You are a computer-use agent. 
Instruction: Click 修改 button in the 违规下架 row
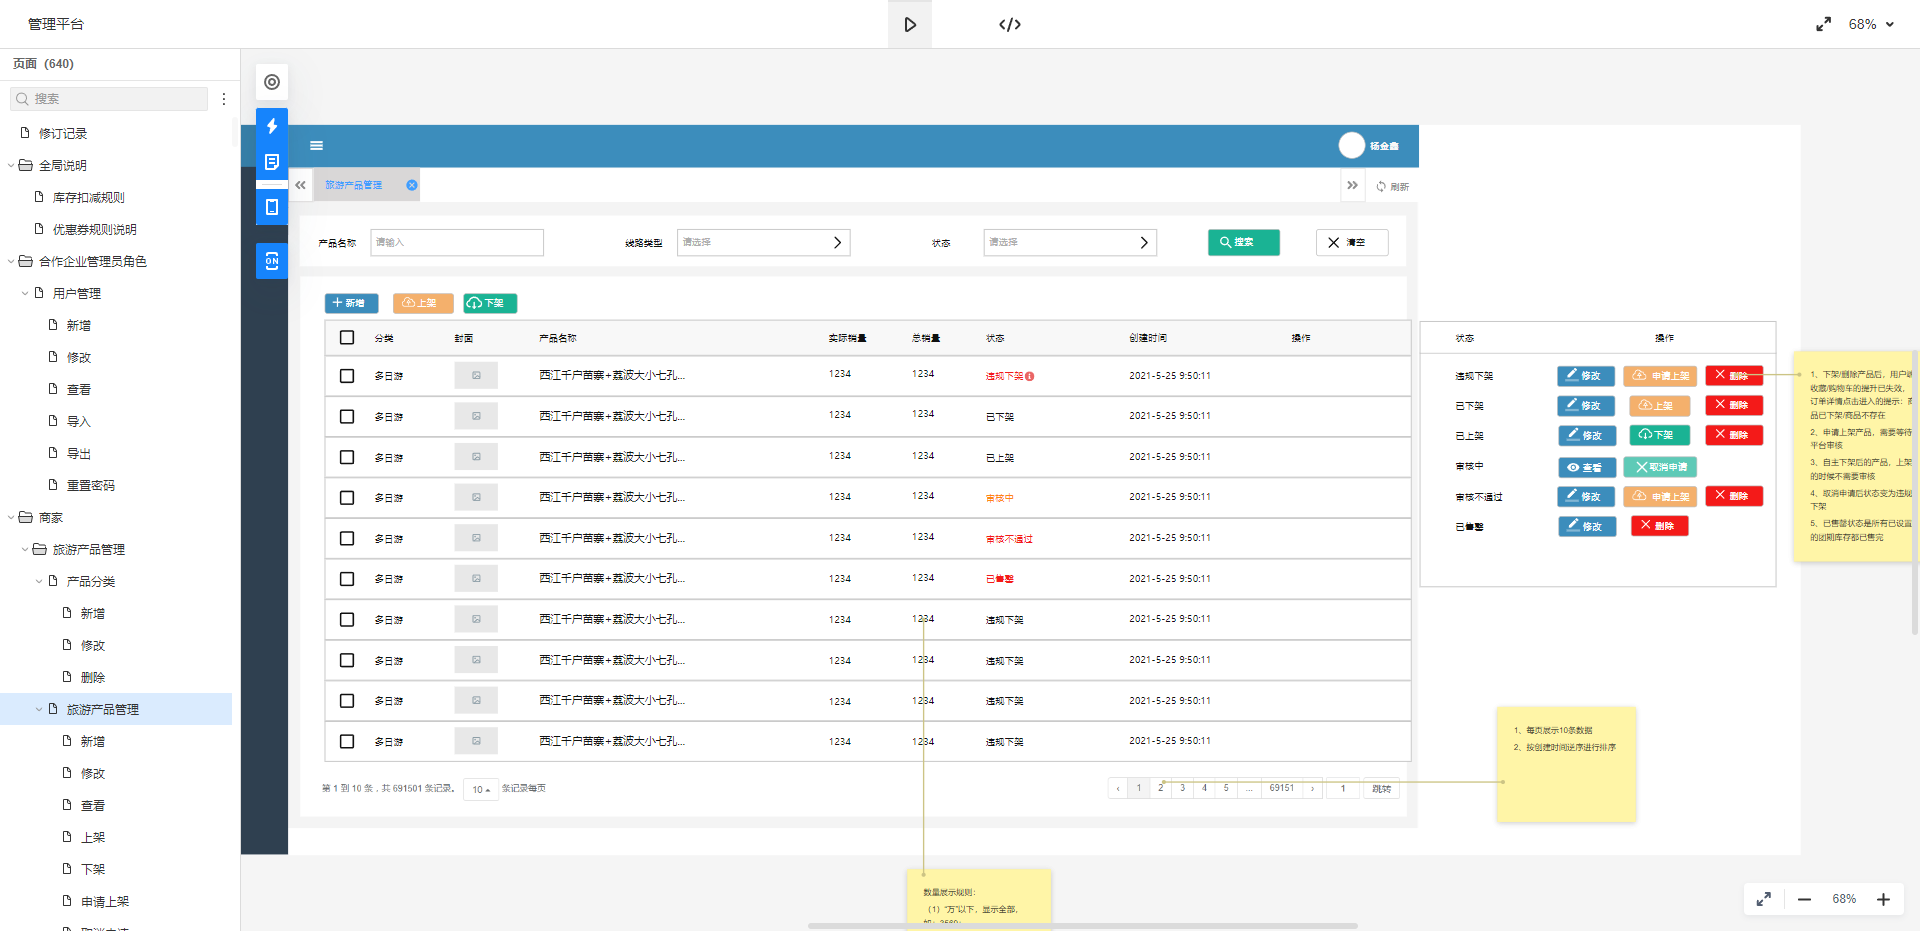[1586, 376]
